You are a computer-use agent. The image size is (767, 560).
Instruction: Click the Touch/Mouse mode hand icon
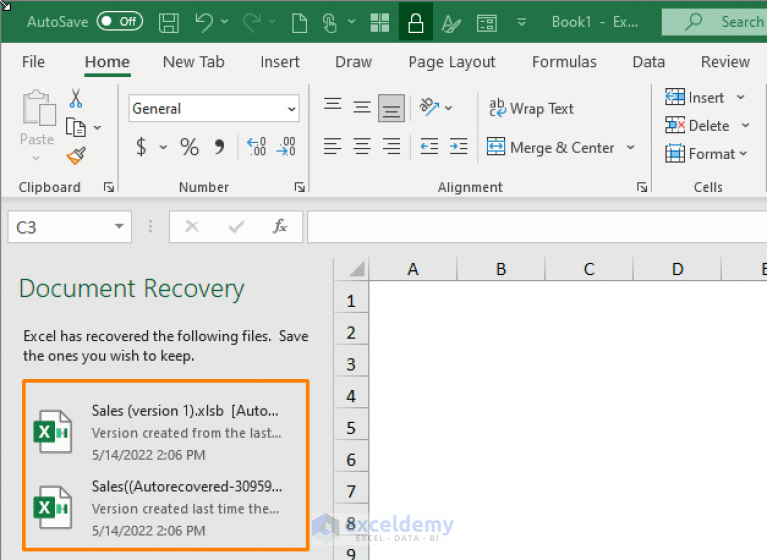[330, 22]
